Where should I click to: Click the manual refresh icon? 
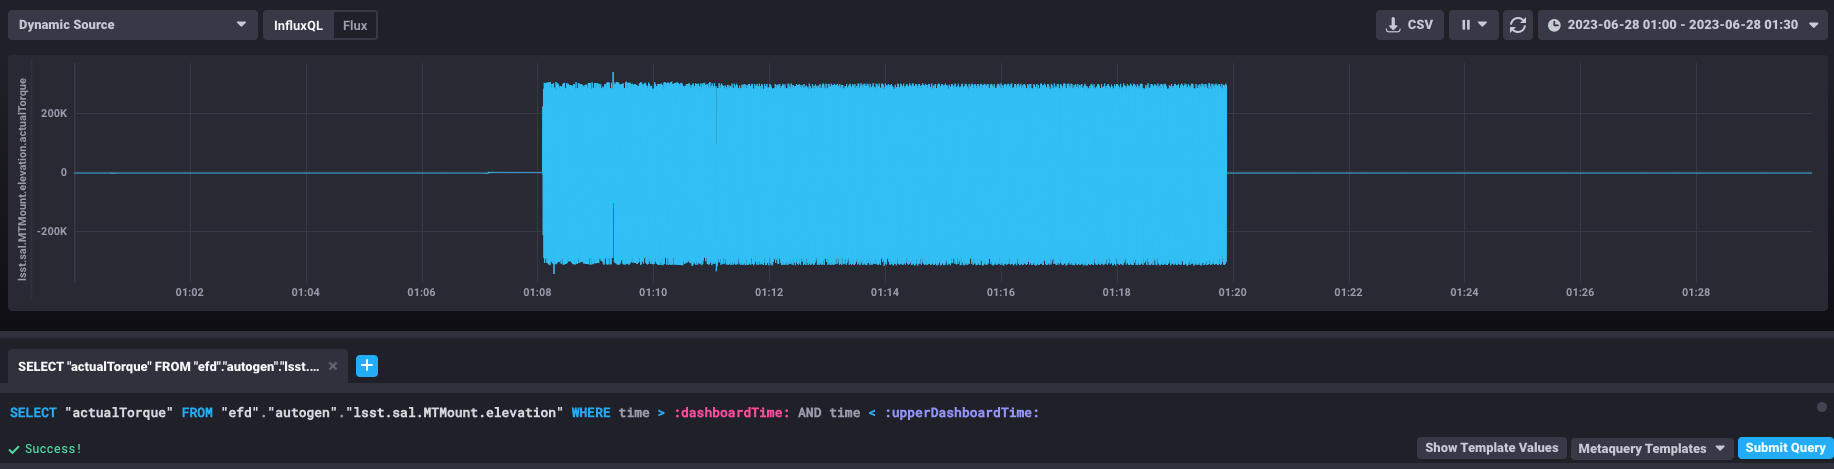[1517, 25]
